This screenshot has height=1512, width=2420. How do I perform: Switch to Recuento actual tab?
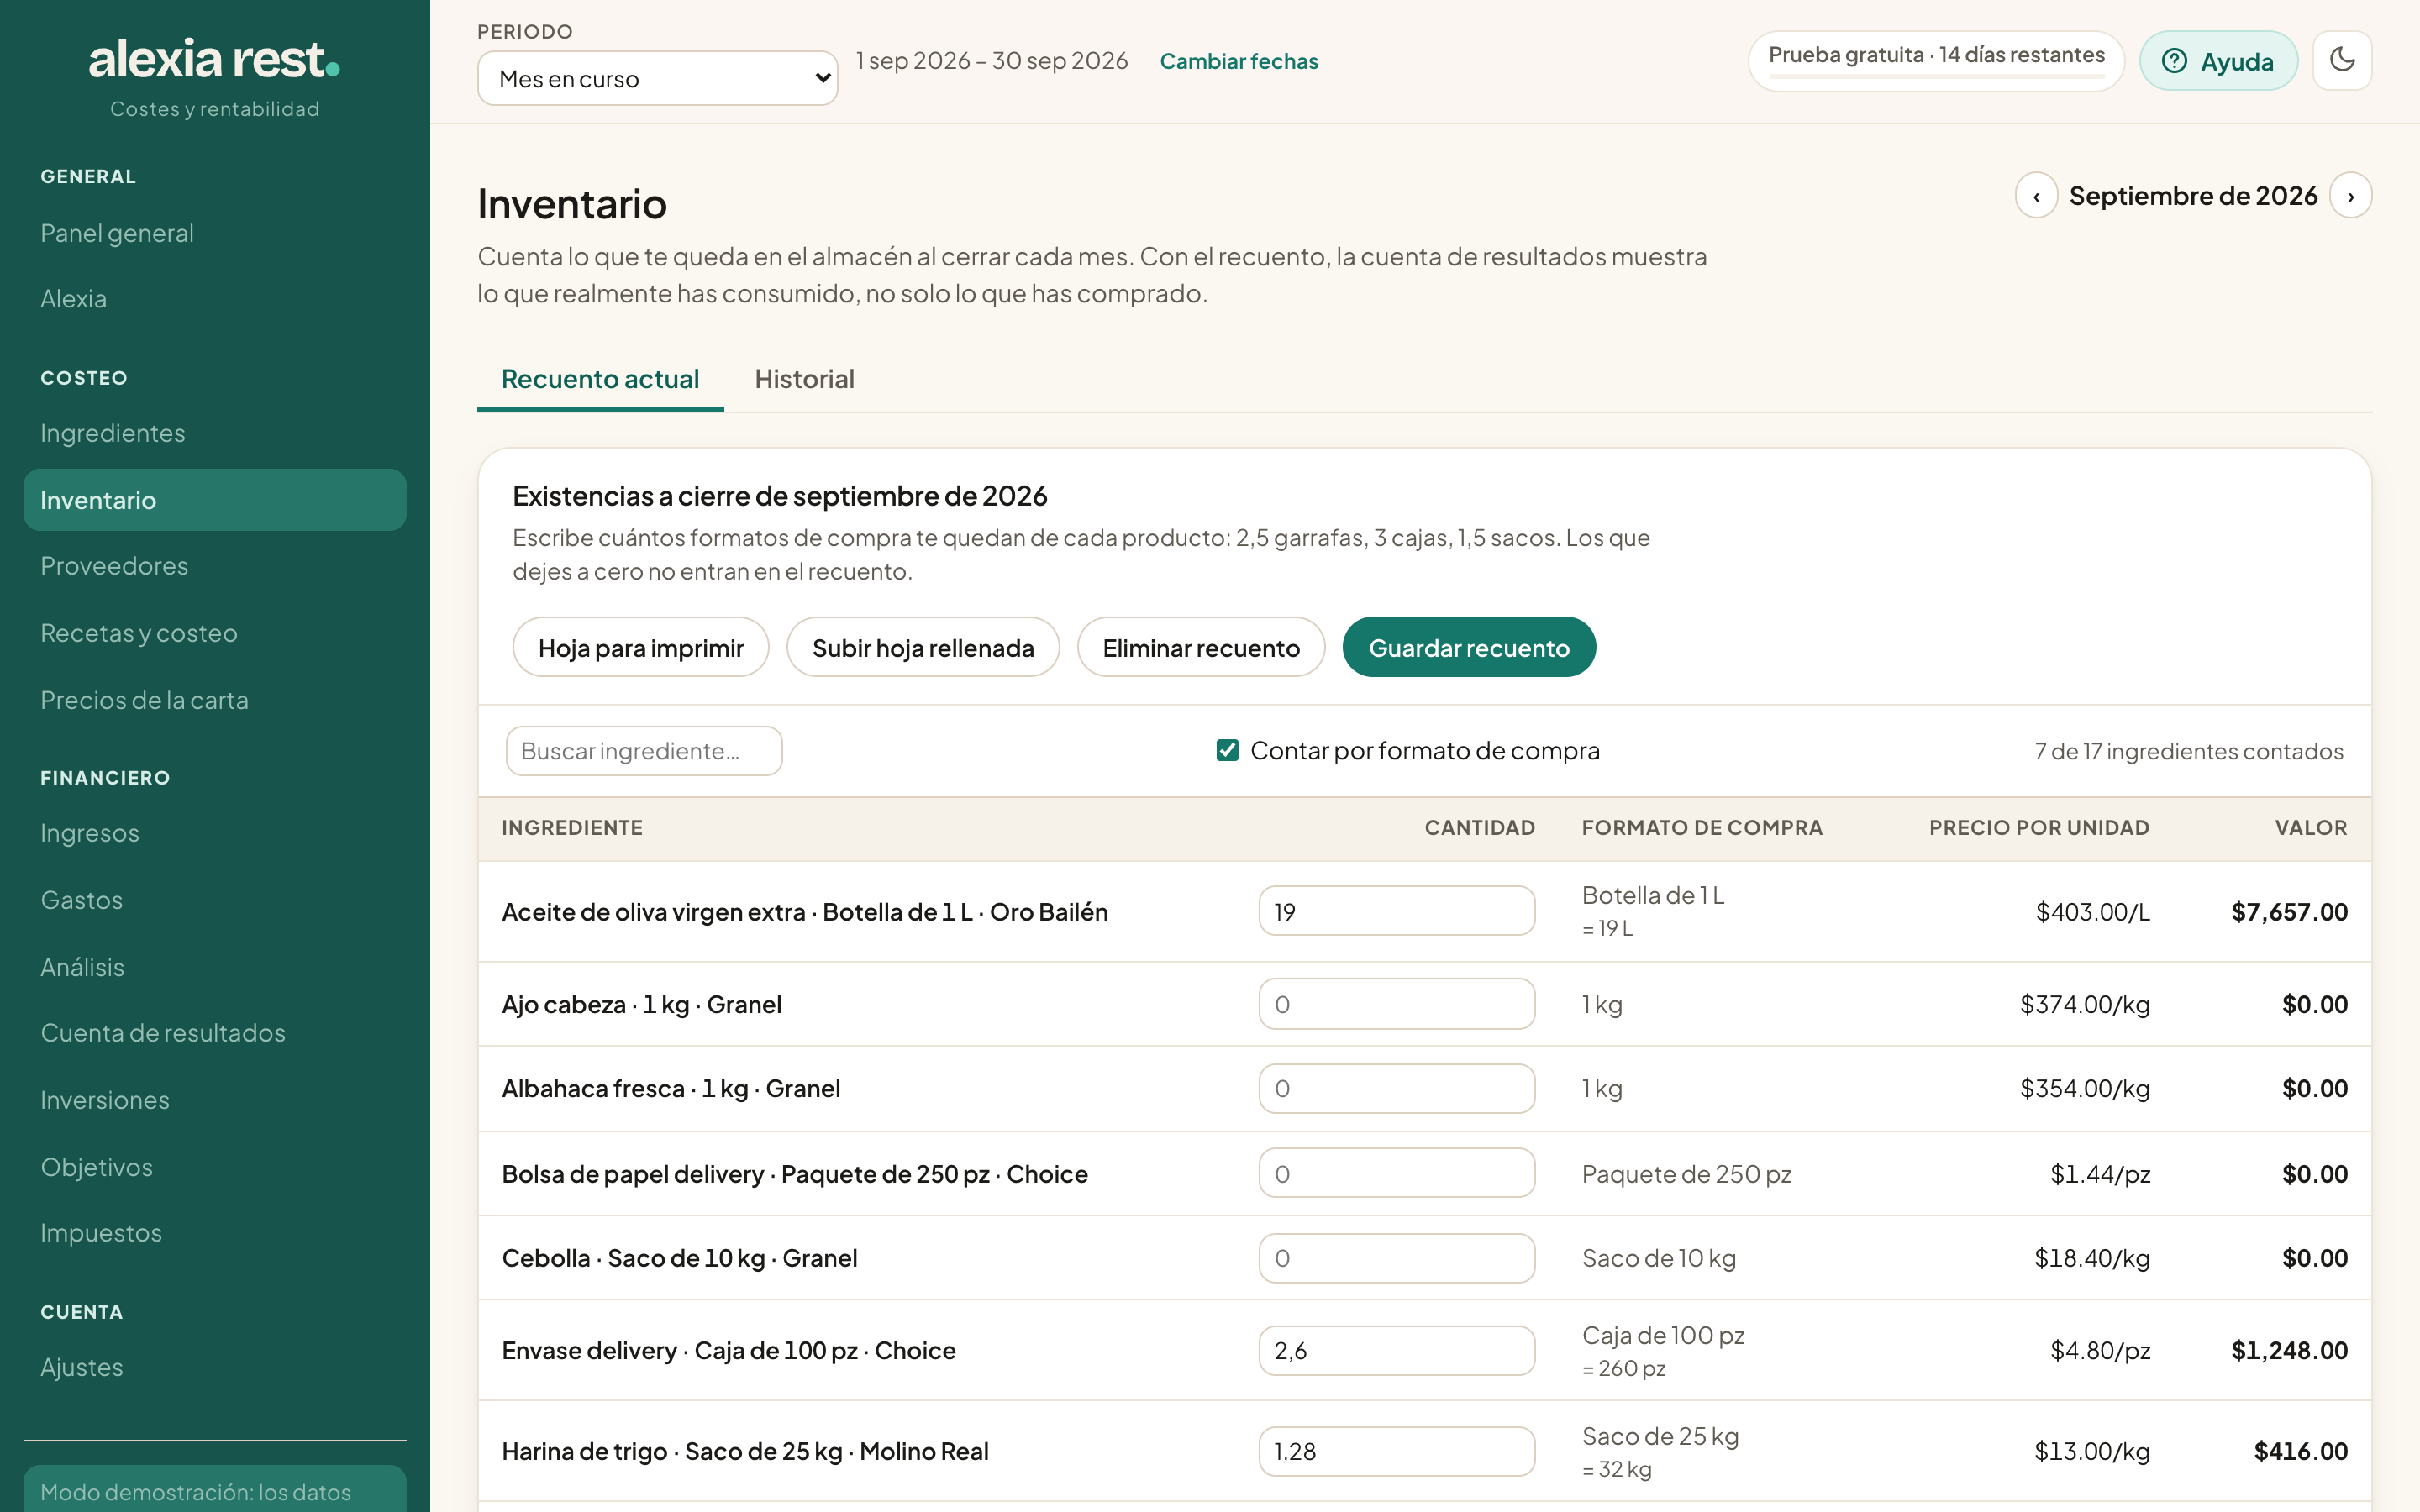(x=600, y=379)
